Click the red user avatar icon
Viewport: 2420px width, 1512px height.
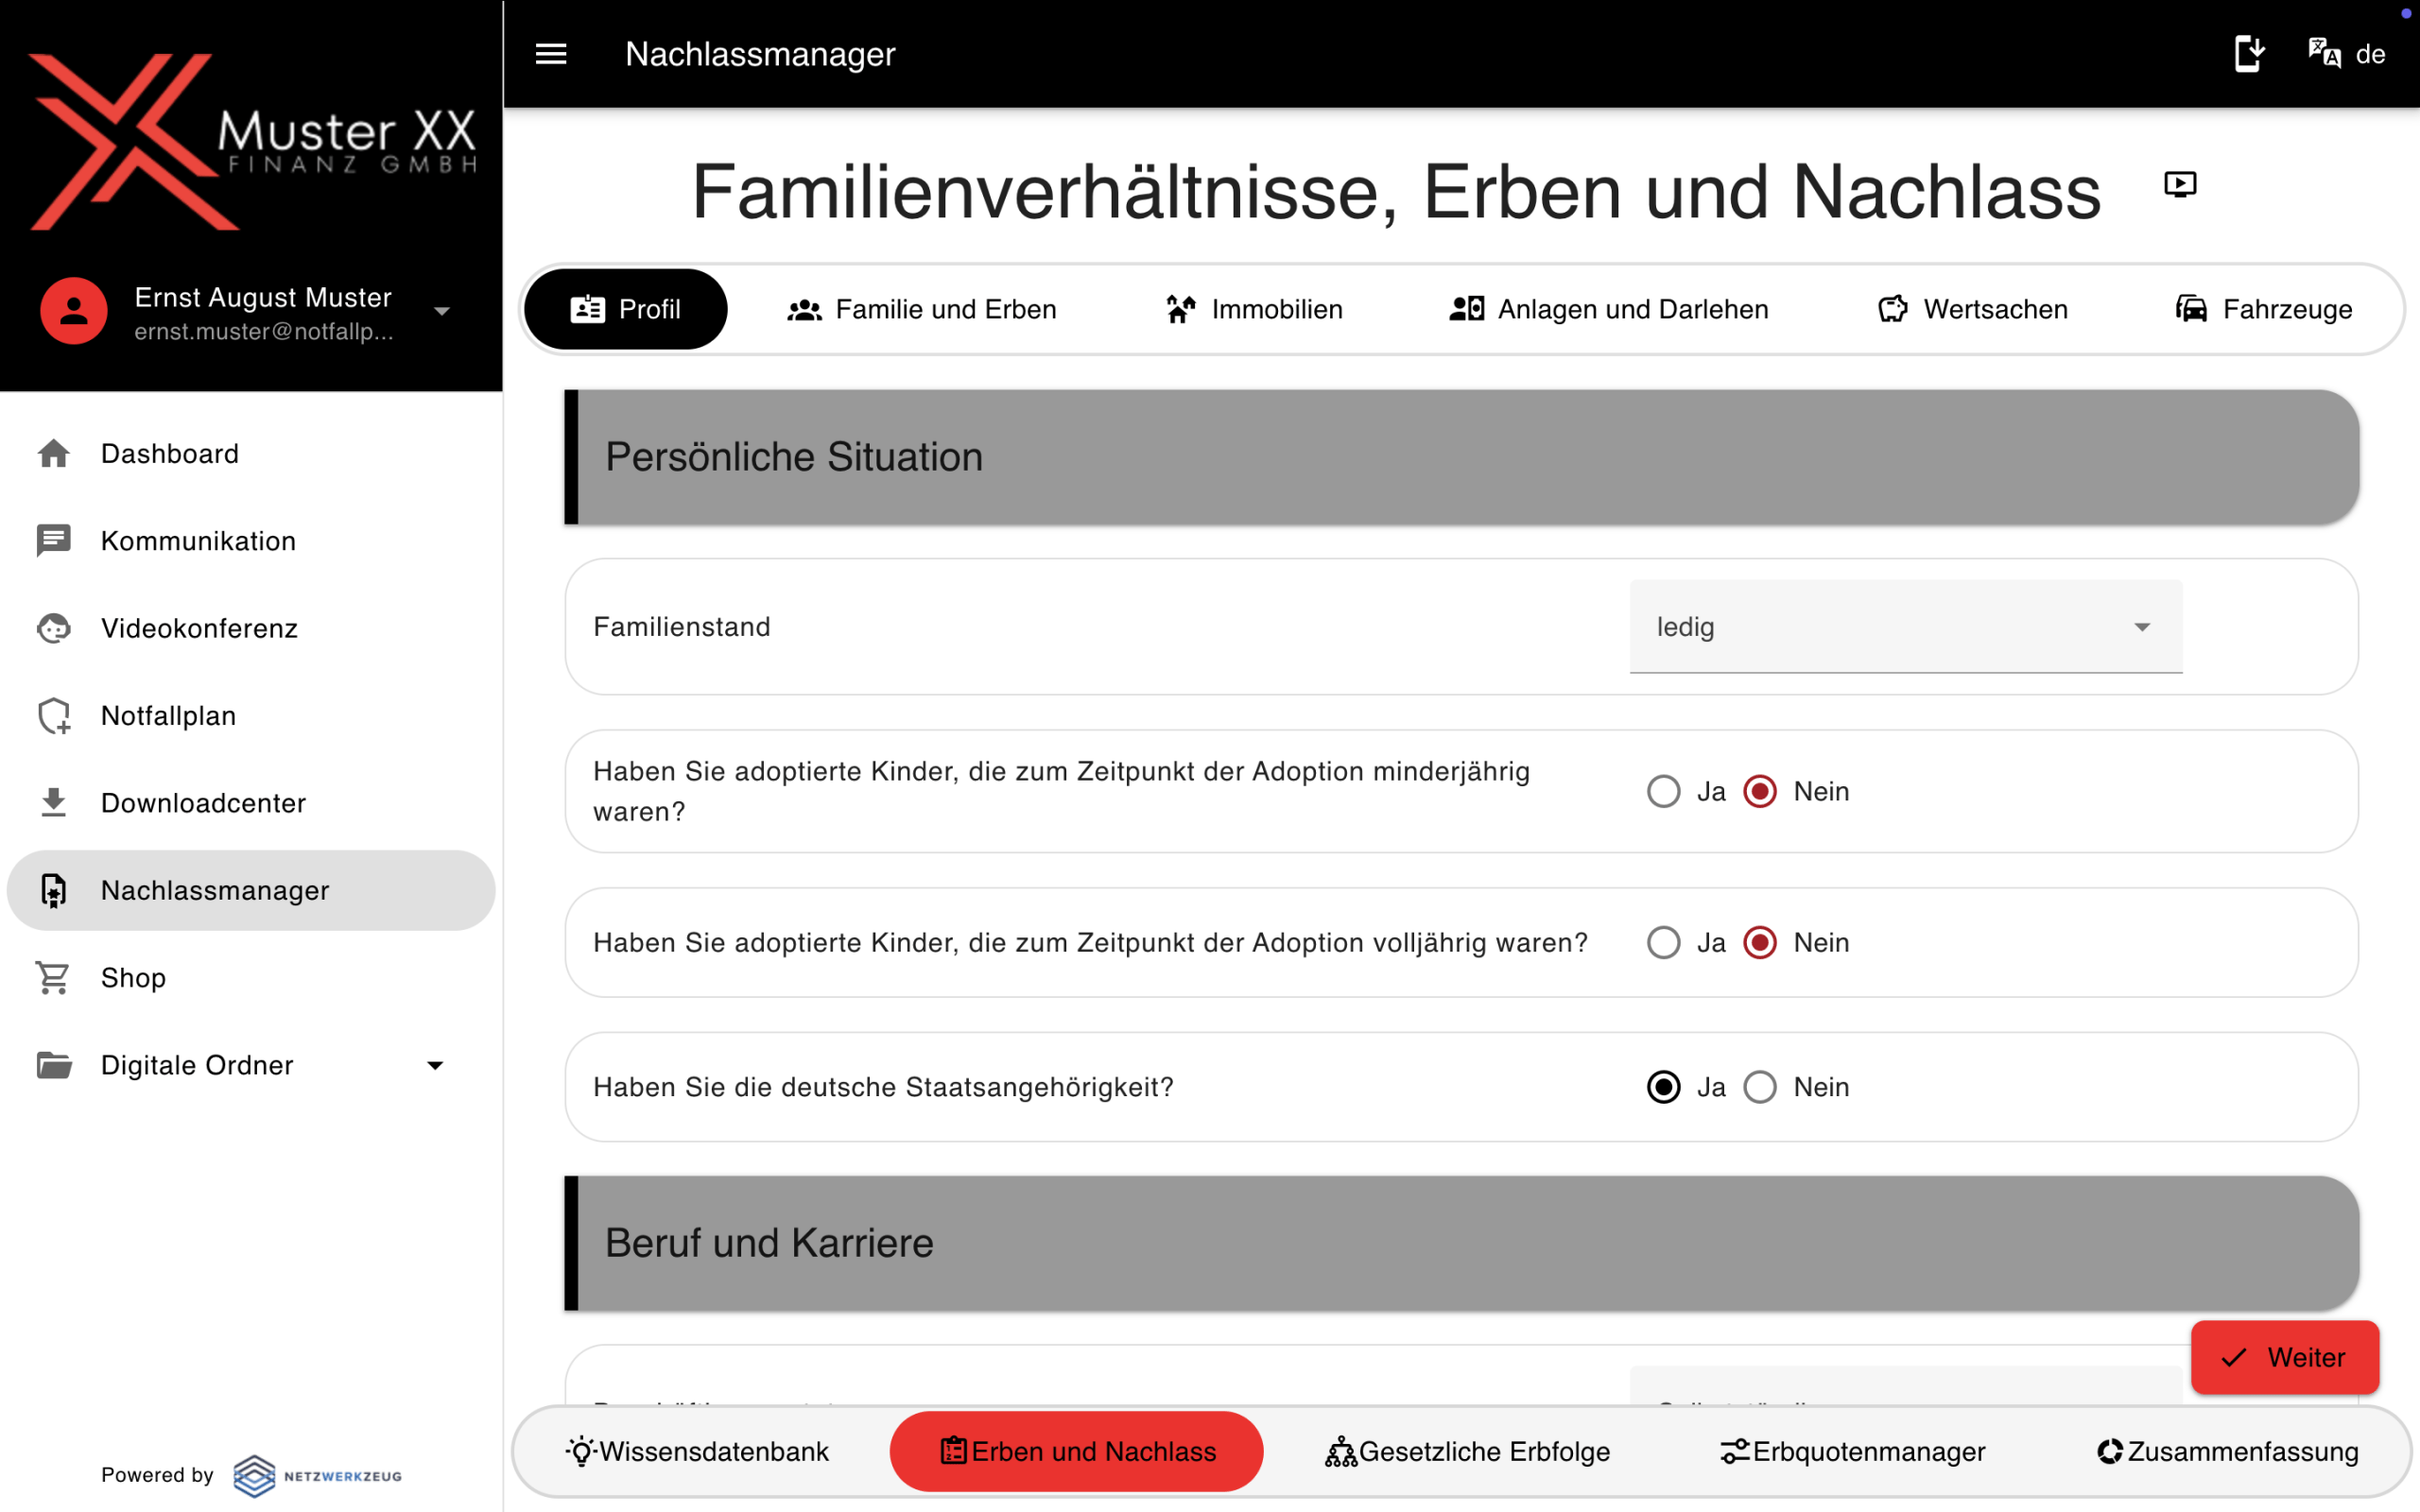point(73,311)
